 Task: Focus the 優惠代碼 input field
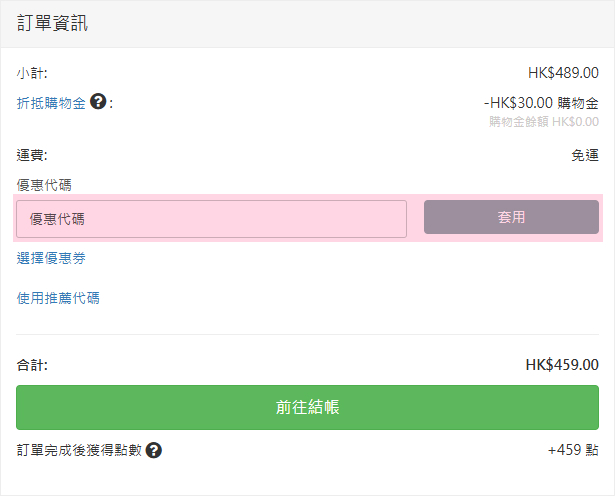click(x=211, y=218)
